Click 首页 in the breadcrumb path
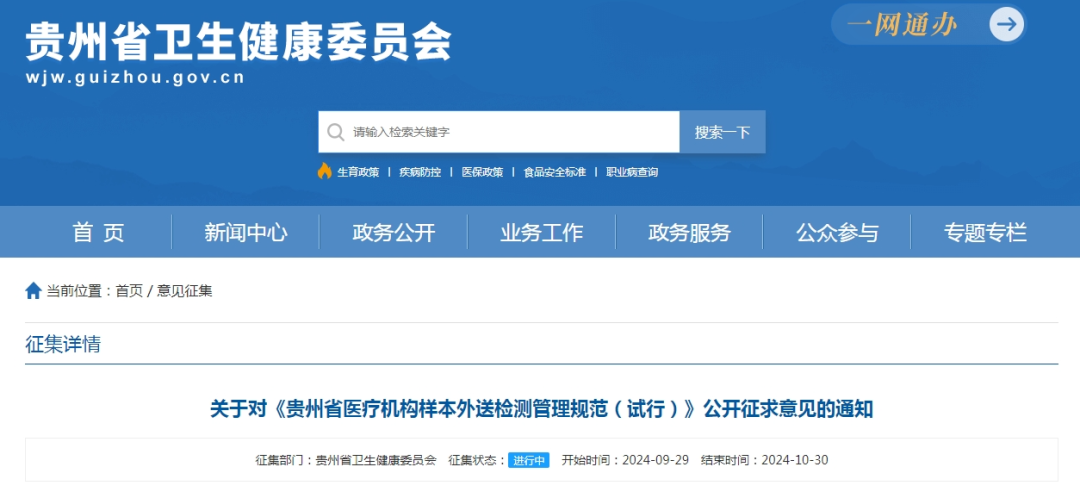Viewport: 1080px width, 498px height. pyautogui.click(x=129, y=291)
